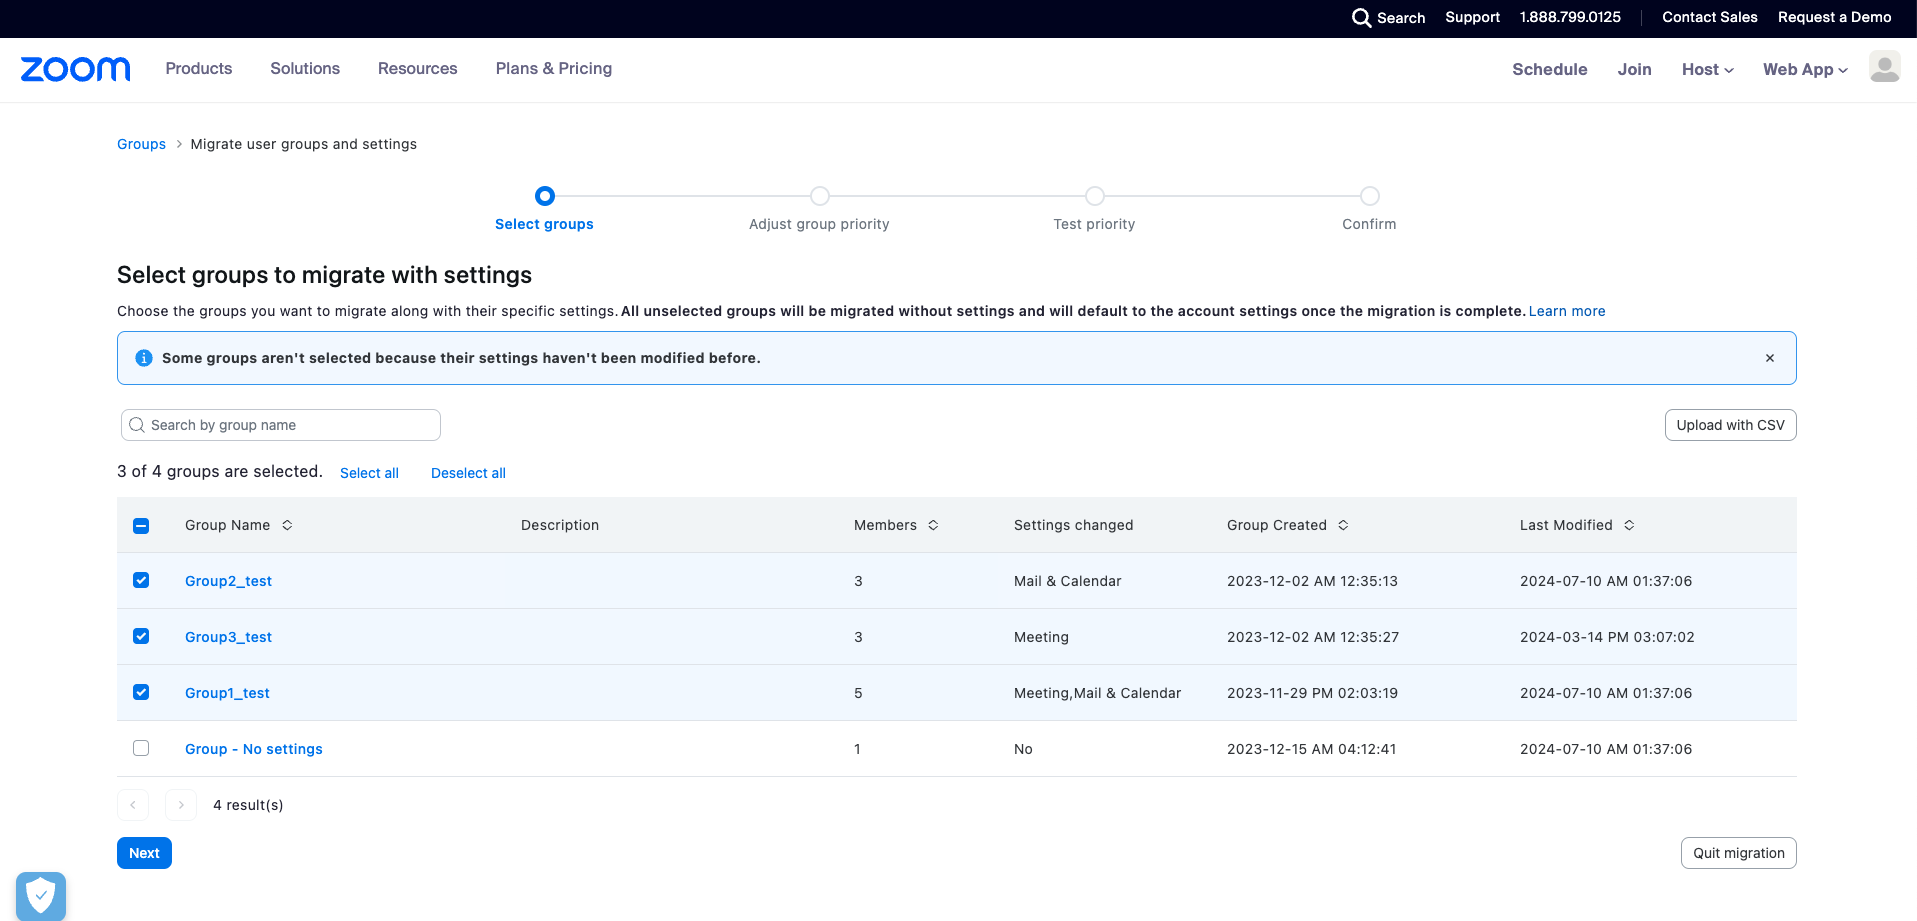Click the 2023-12-15 AM 04:12:41 cell
This screenshot has width=1917, height=921.
point(1311,749)
